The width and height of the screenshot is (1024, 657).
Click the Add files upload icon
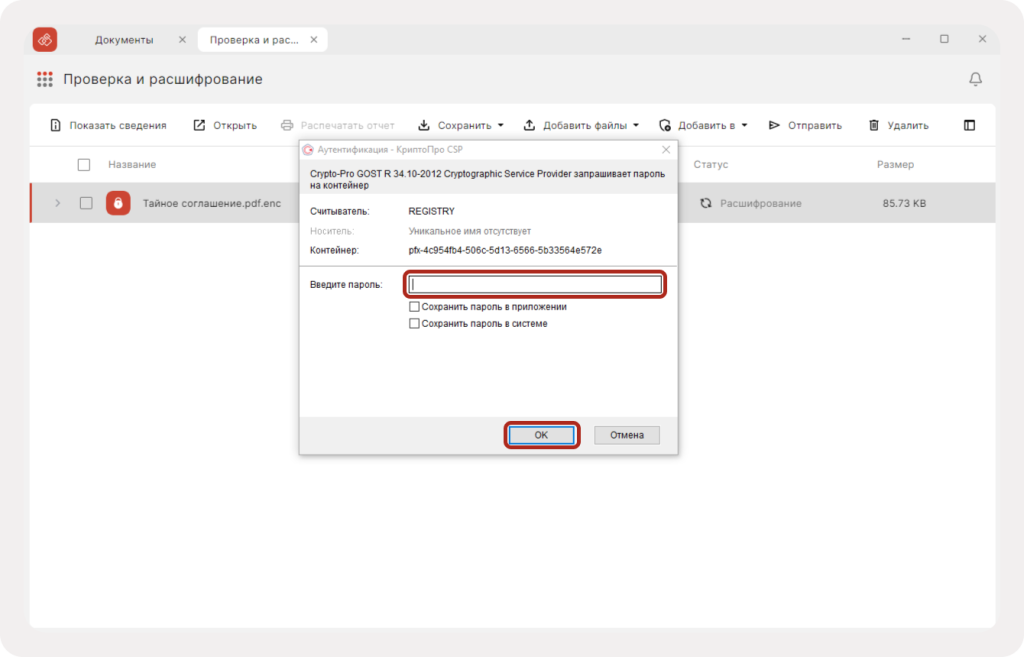(530, 125)
